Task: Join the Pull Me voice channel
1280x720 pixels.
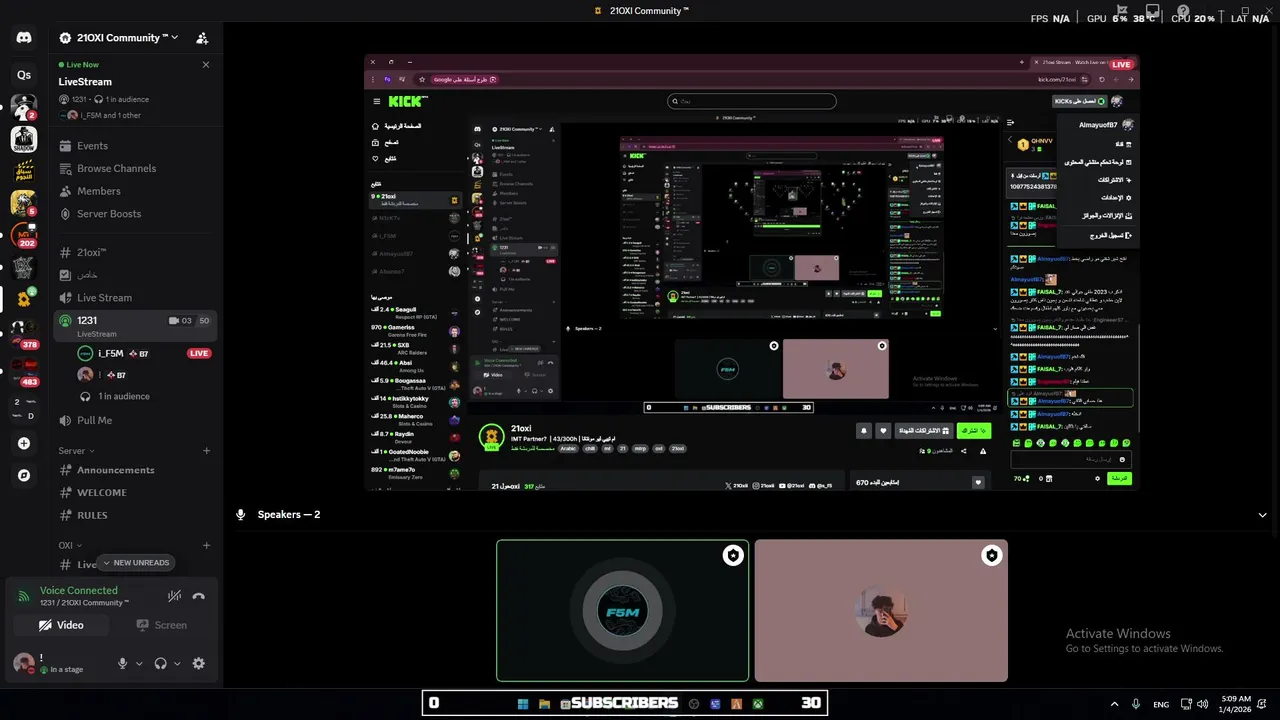Action: click(134, 421)
